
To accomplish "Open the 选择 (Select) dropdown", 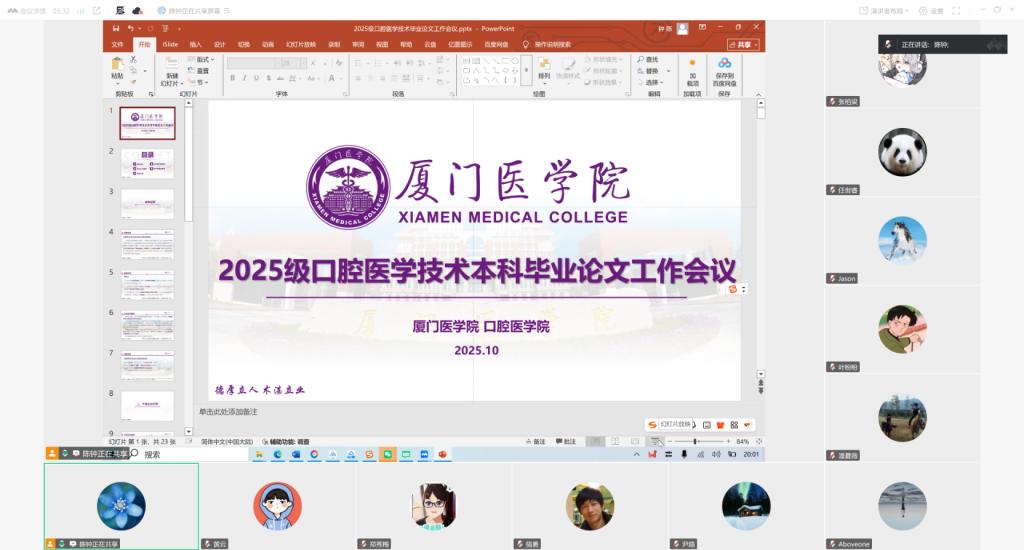I will pyautogui.click(x=650, y=82).
